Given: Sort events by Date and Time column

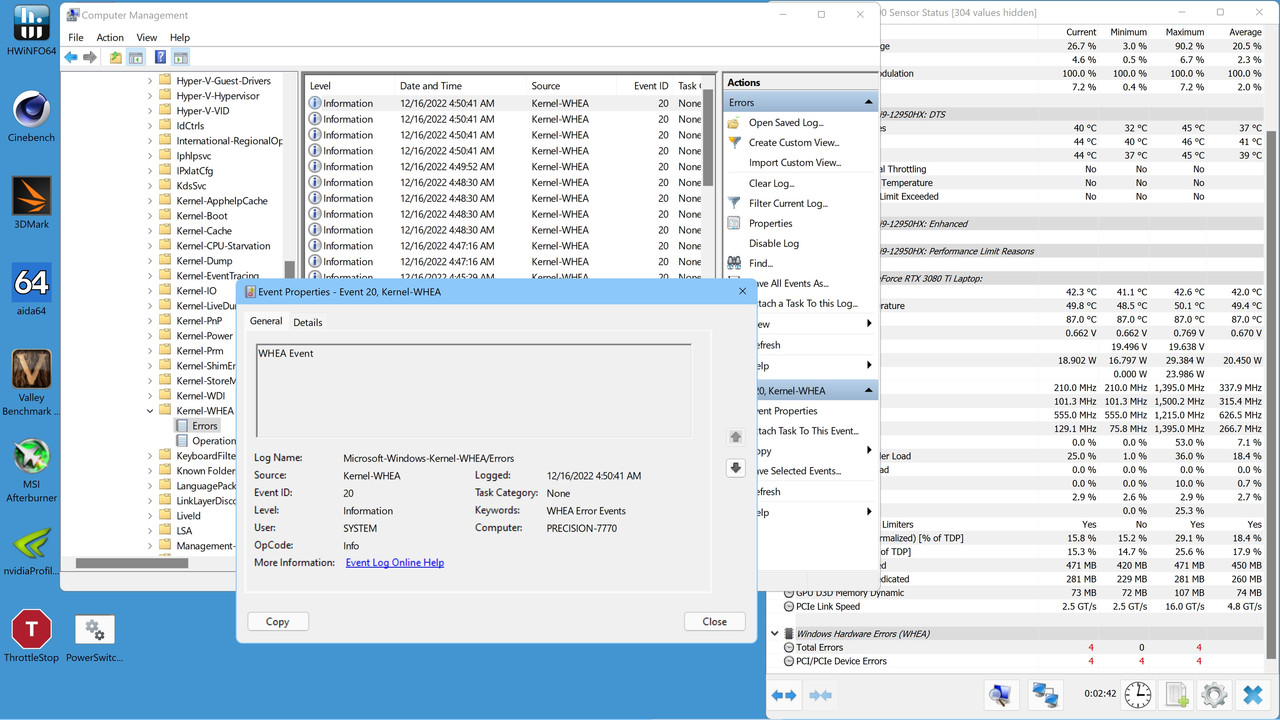Looking at the screenshot, I should (431, 86).
